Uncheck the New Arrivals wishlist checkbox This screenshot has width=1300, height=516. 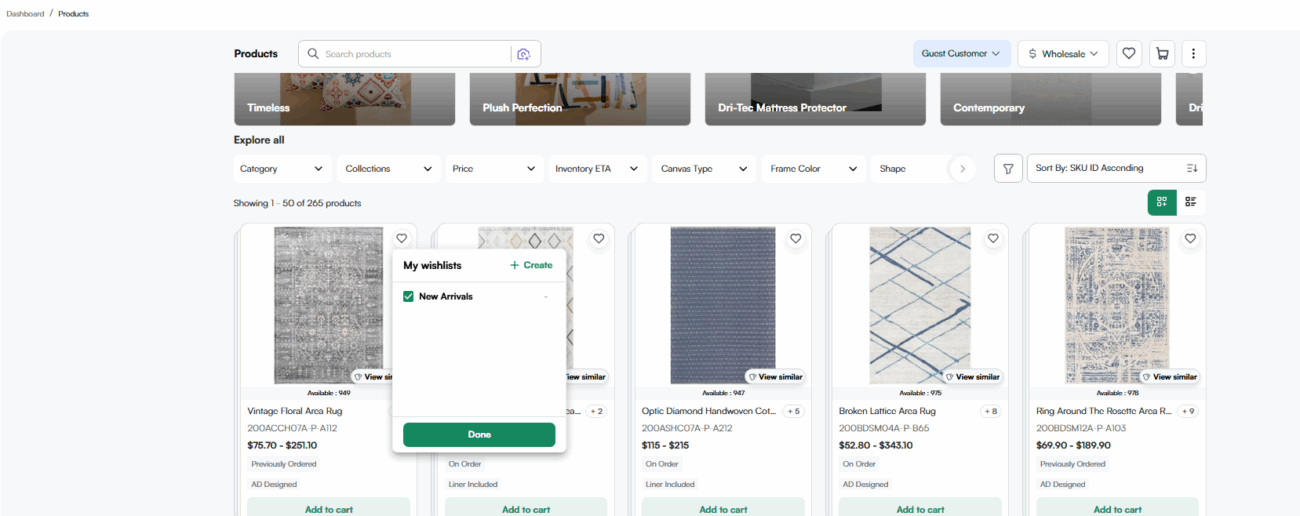[408, 297]
